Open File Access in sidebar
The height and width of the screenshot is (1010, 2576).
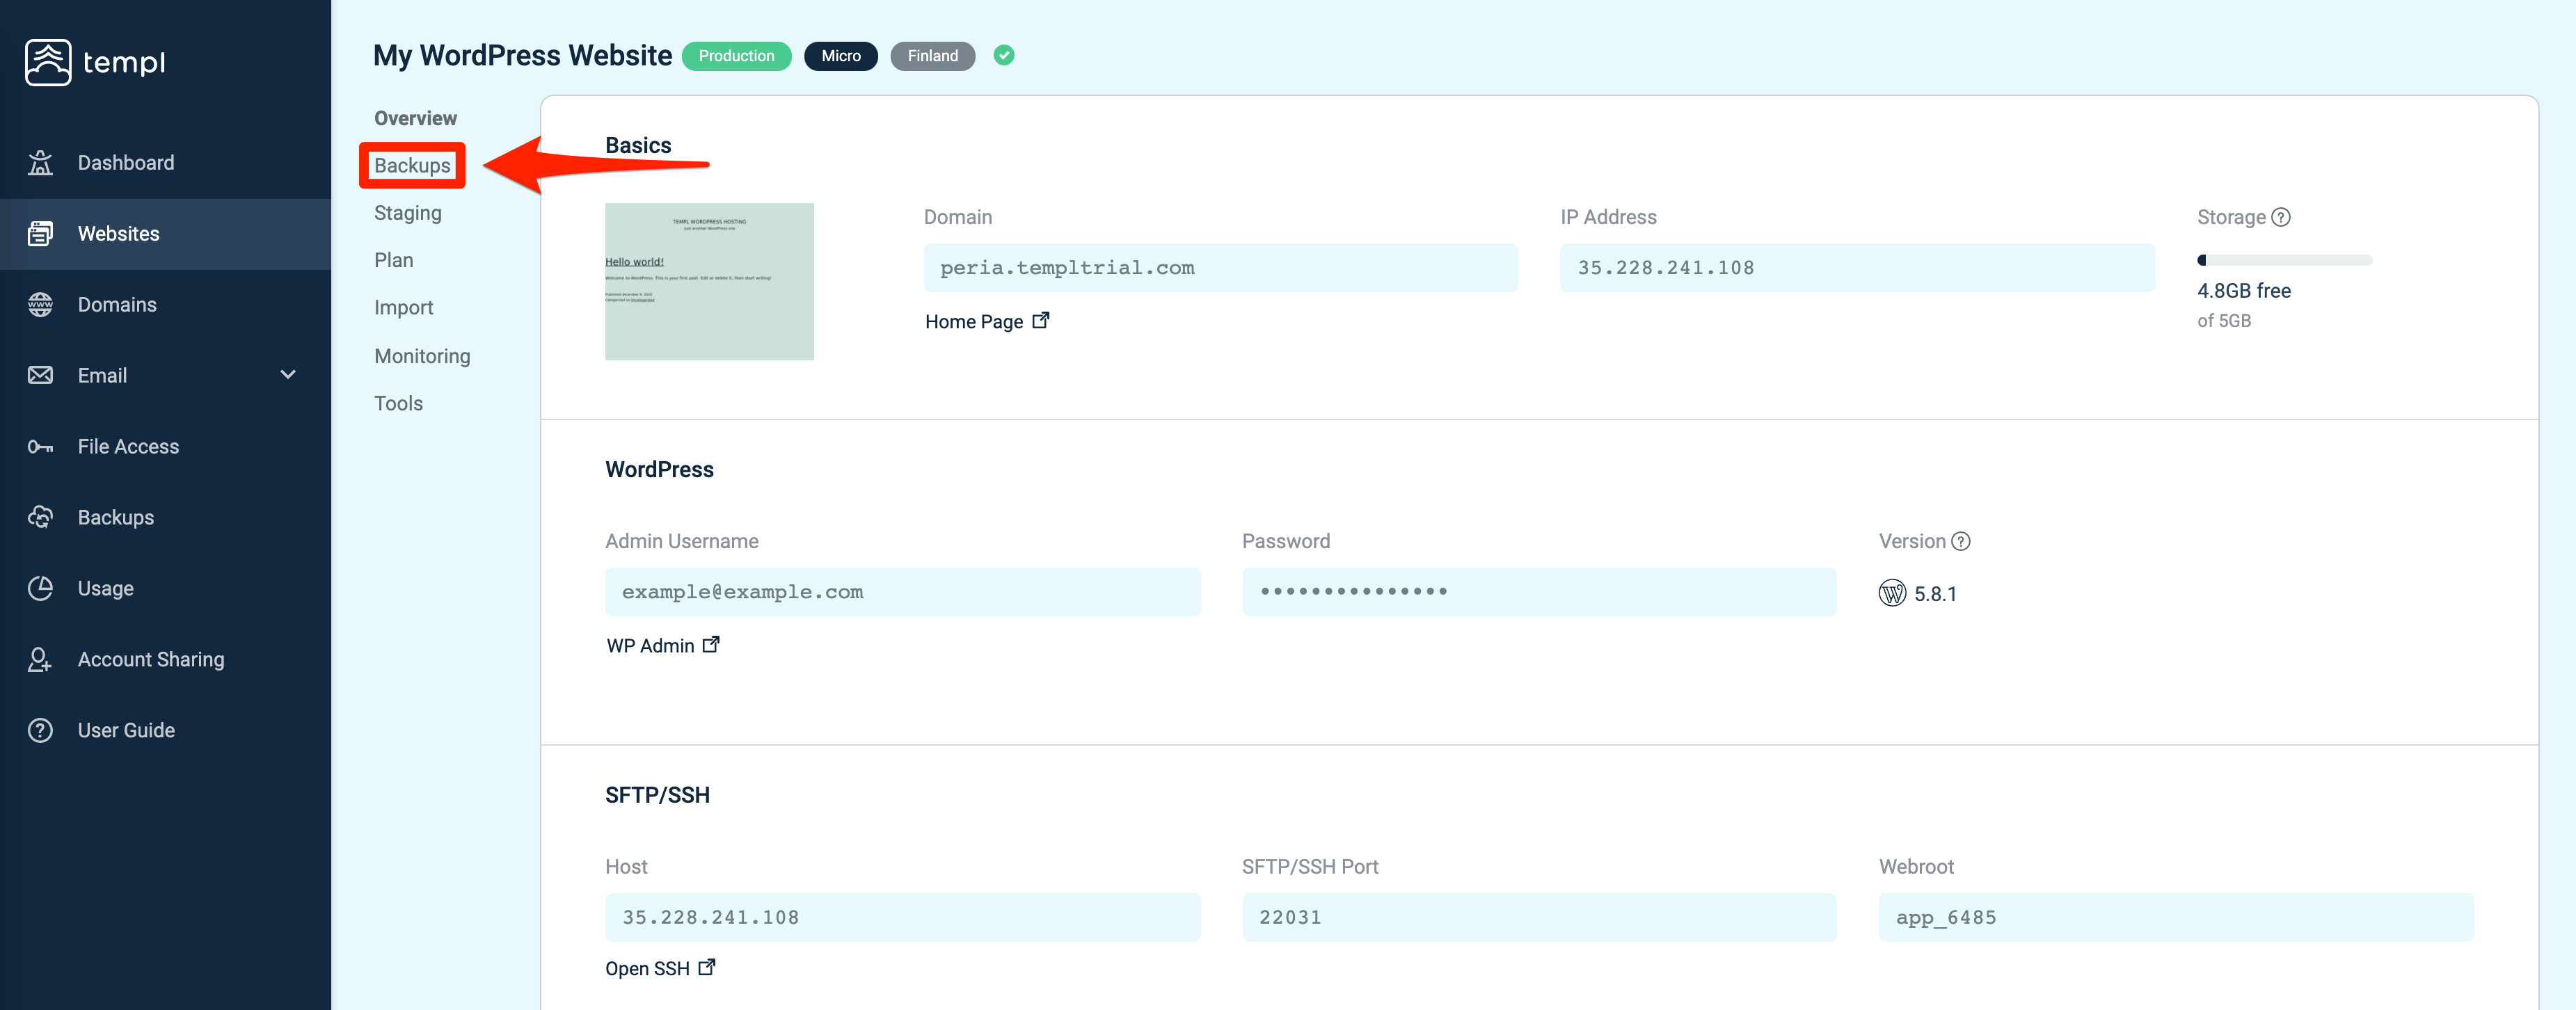[165, 446]
